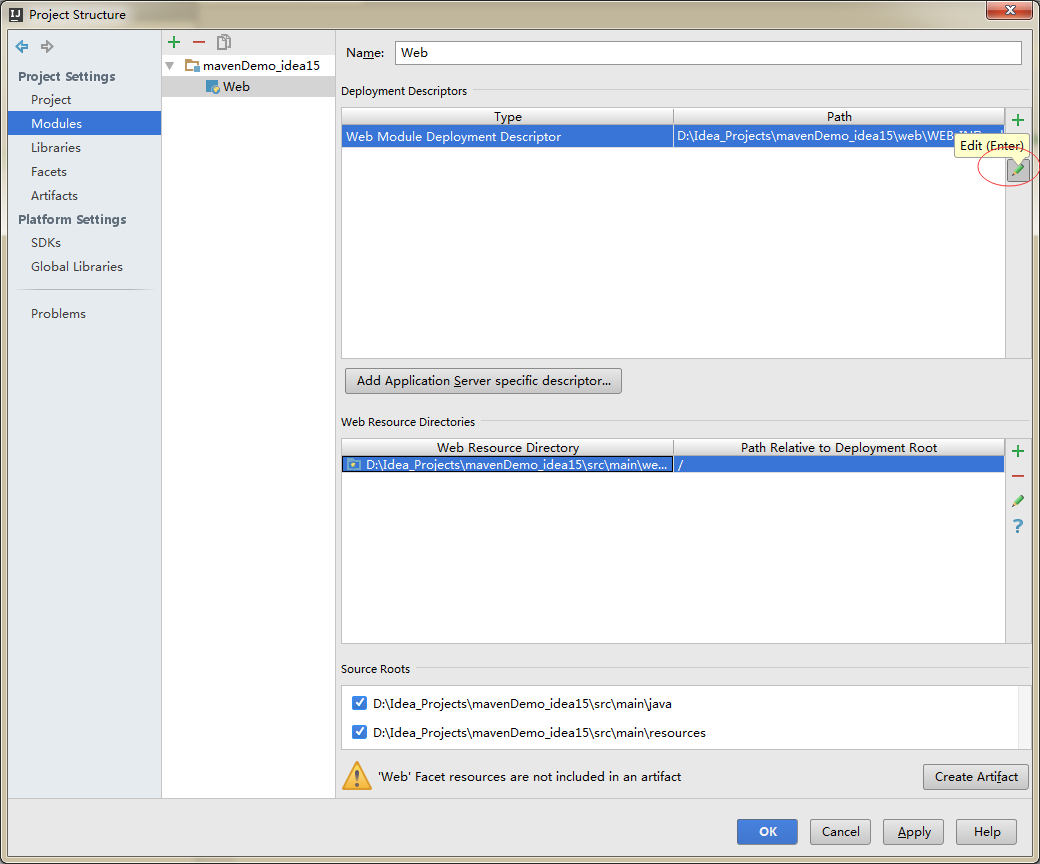Remove the web resource directory with the minus icon
The width and height of the screenshot is (1040, 864).
coord(1018,476)
